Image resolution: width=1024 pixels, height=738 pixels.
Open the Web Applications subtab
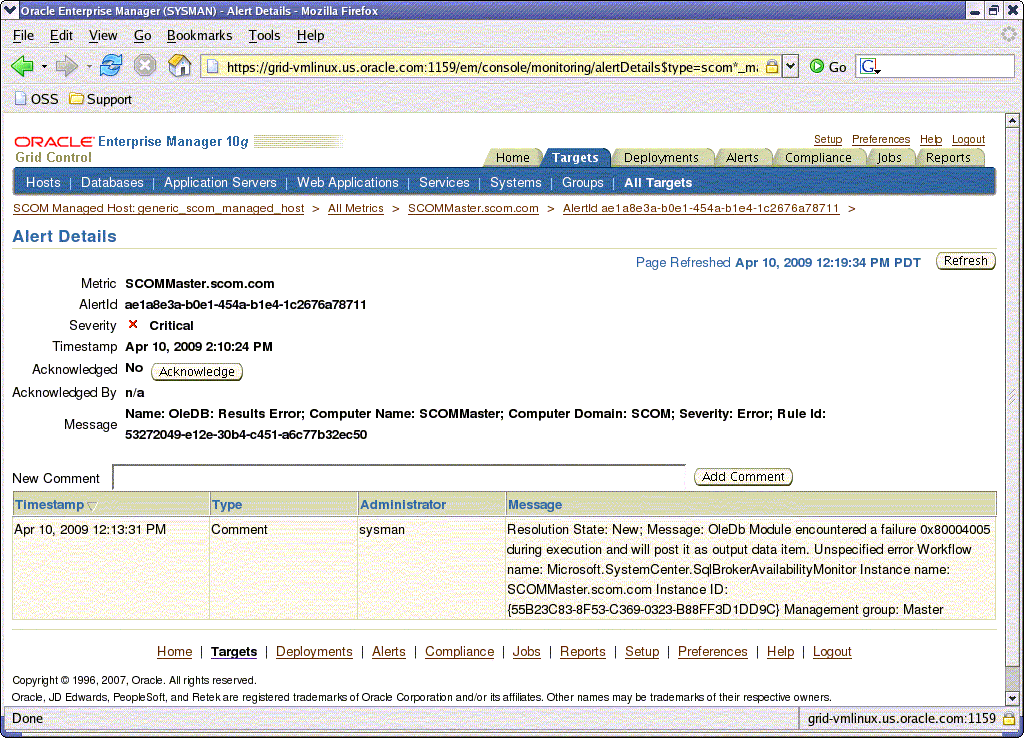coord(347,182)
